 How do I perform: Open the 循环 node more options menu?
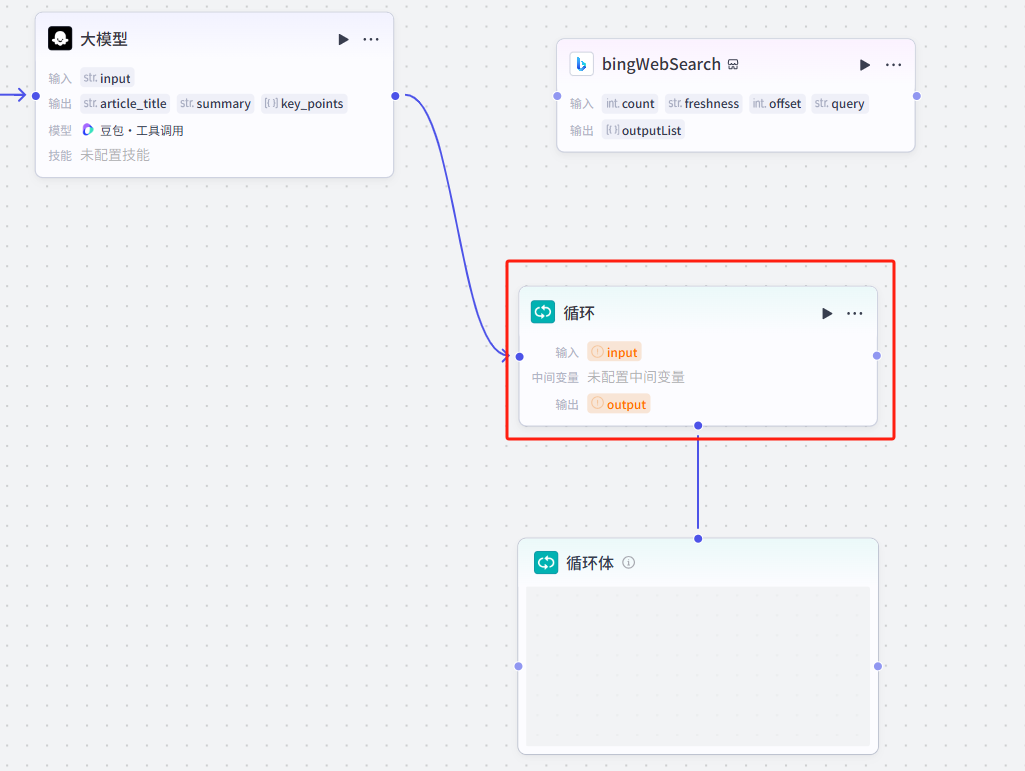tap(855, 313)
